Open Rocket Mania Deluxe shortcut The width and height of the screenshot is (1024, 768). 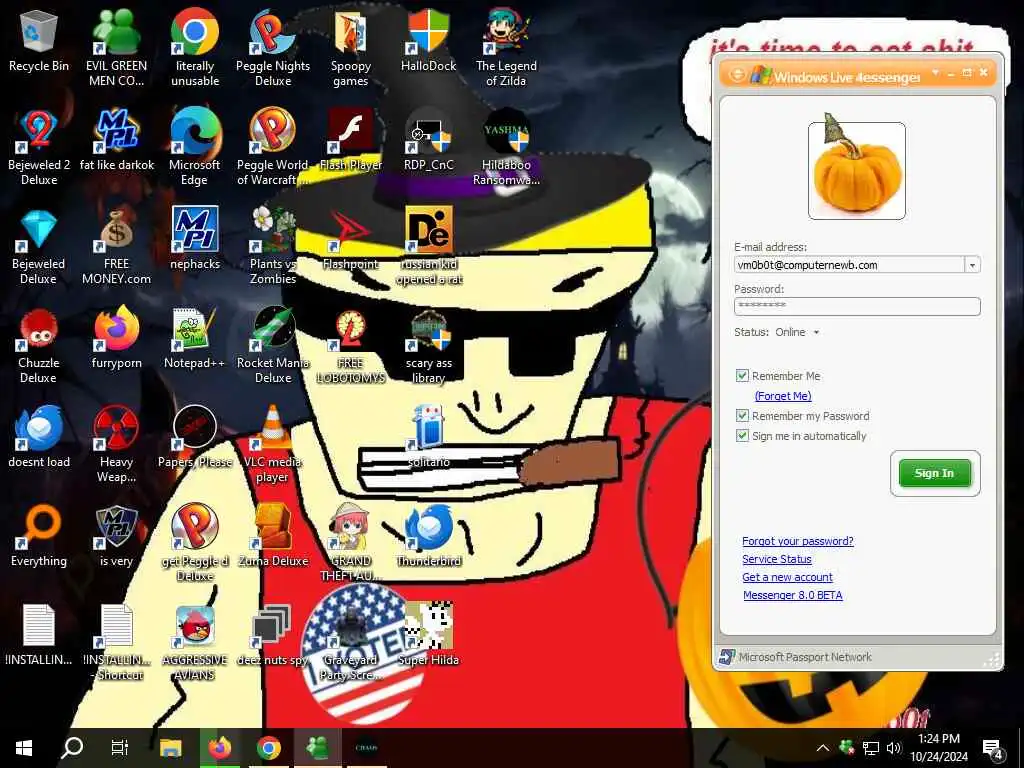[x=273, y=345]
